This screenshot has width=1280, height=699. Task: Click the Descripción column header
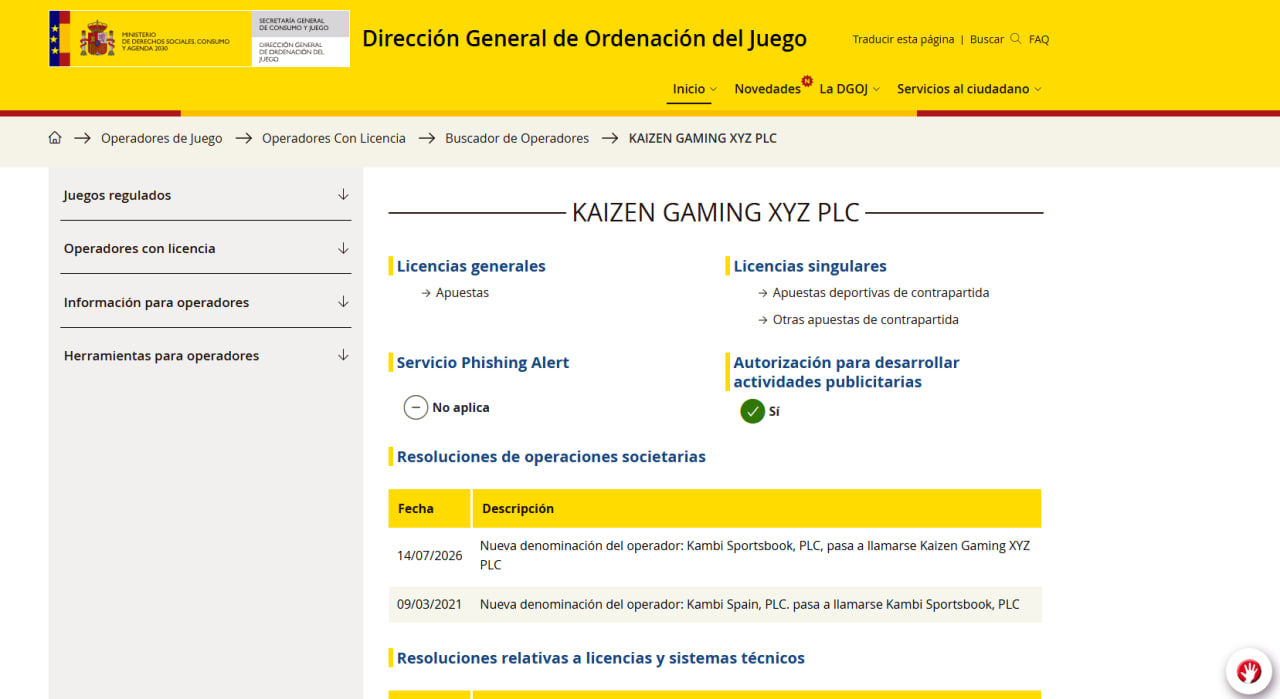point(757,508)
